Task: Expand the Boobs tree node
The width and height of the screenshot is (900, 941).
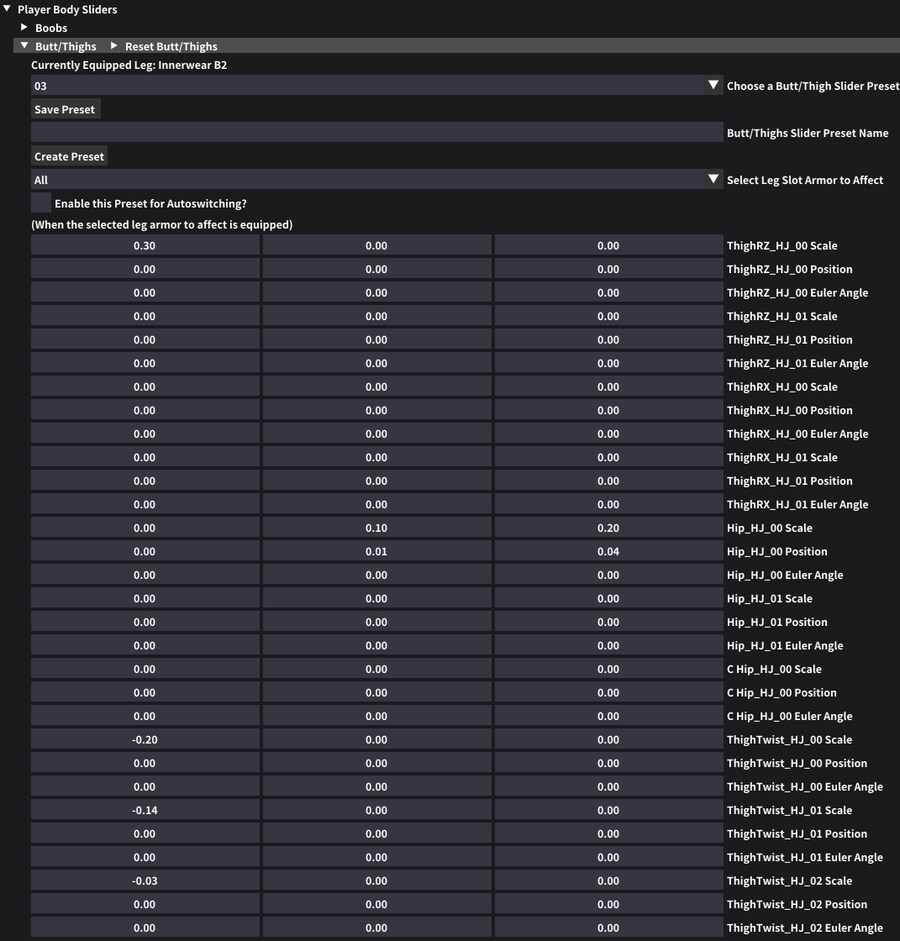Action: click(25, 28)
